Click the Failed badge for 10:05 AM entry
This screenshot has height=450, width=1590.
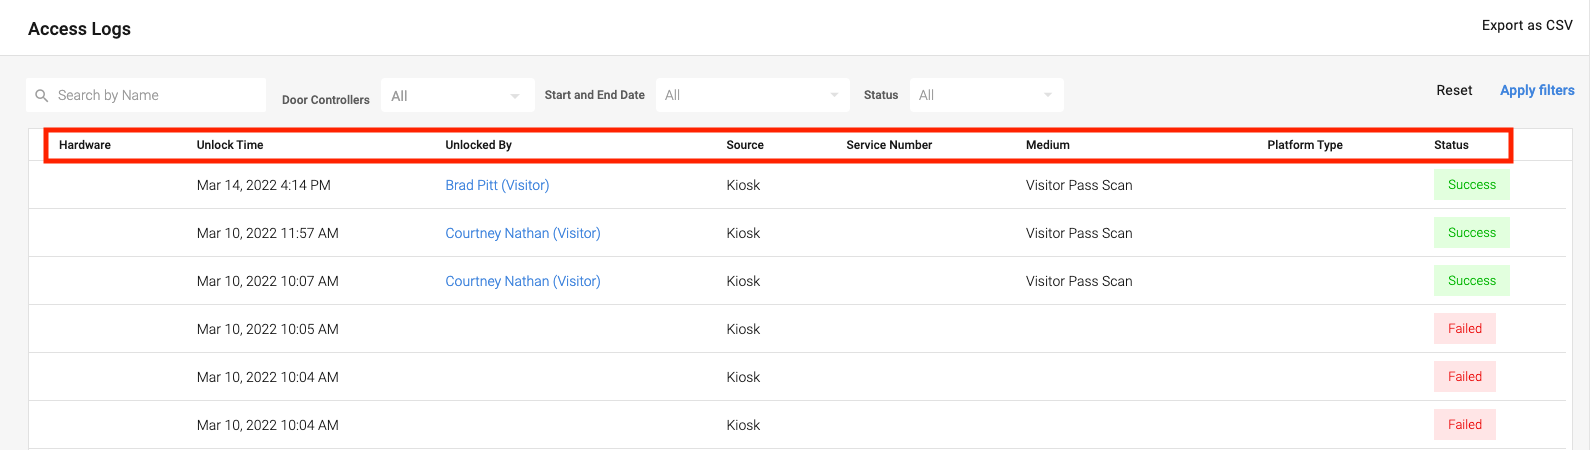coord(1464,329)
